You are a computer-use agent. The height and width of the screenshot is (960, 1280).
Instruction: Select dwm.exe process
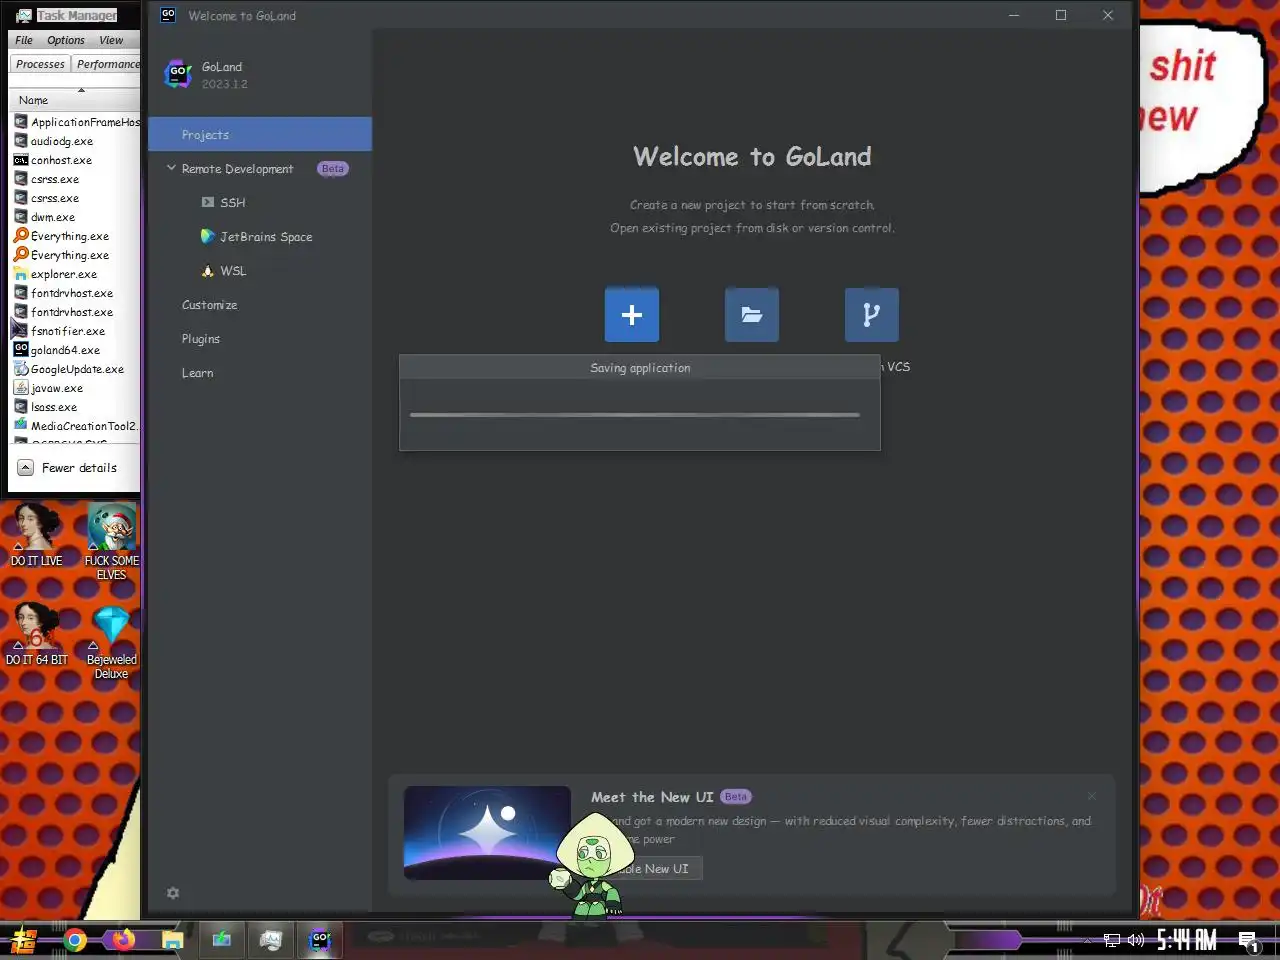point(76,217)
